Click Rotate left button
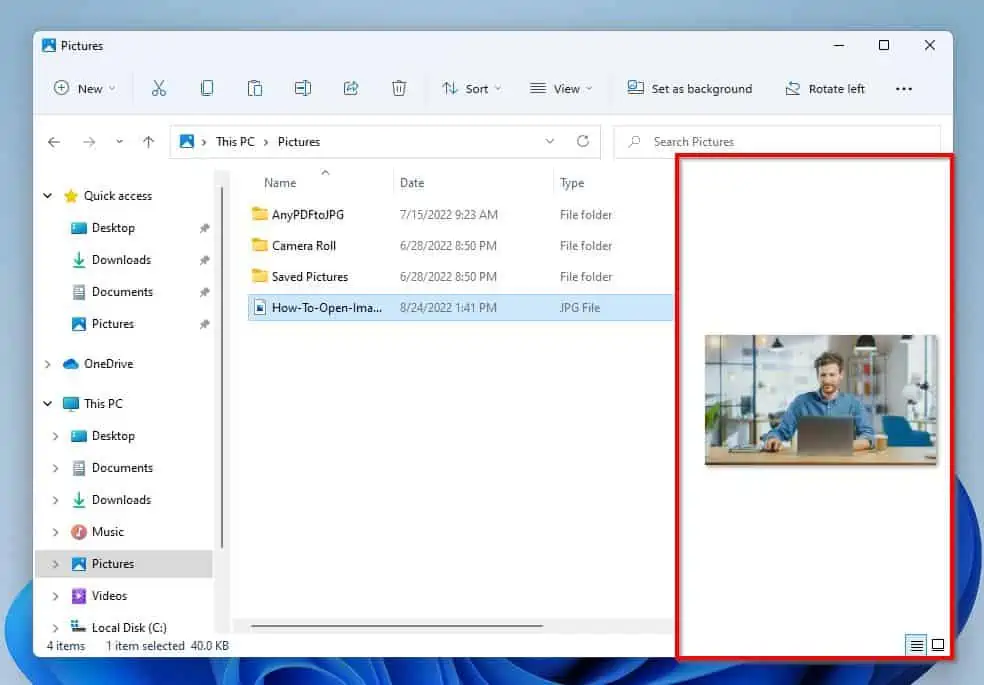Image resolution: width=984 pixels, height=685 pixels. point(825,88)
